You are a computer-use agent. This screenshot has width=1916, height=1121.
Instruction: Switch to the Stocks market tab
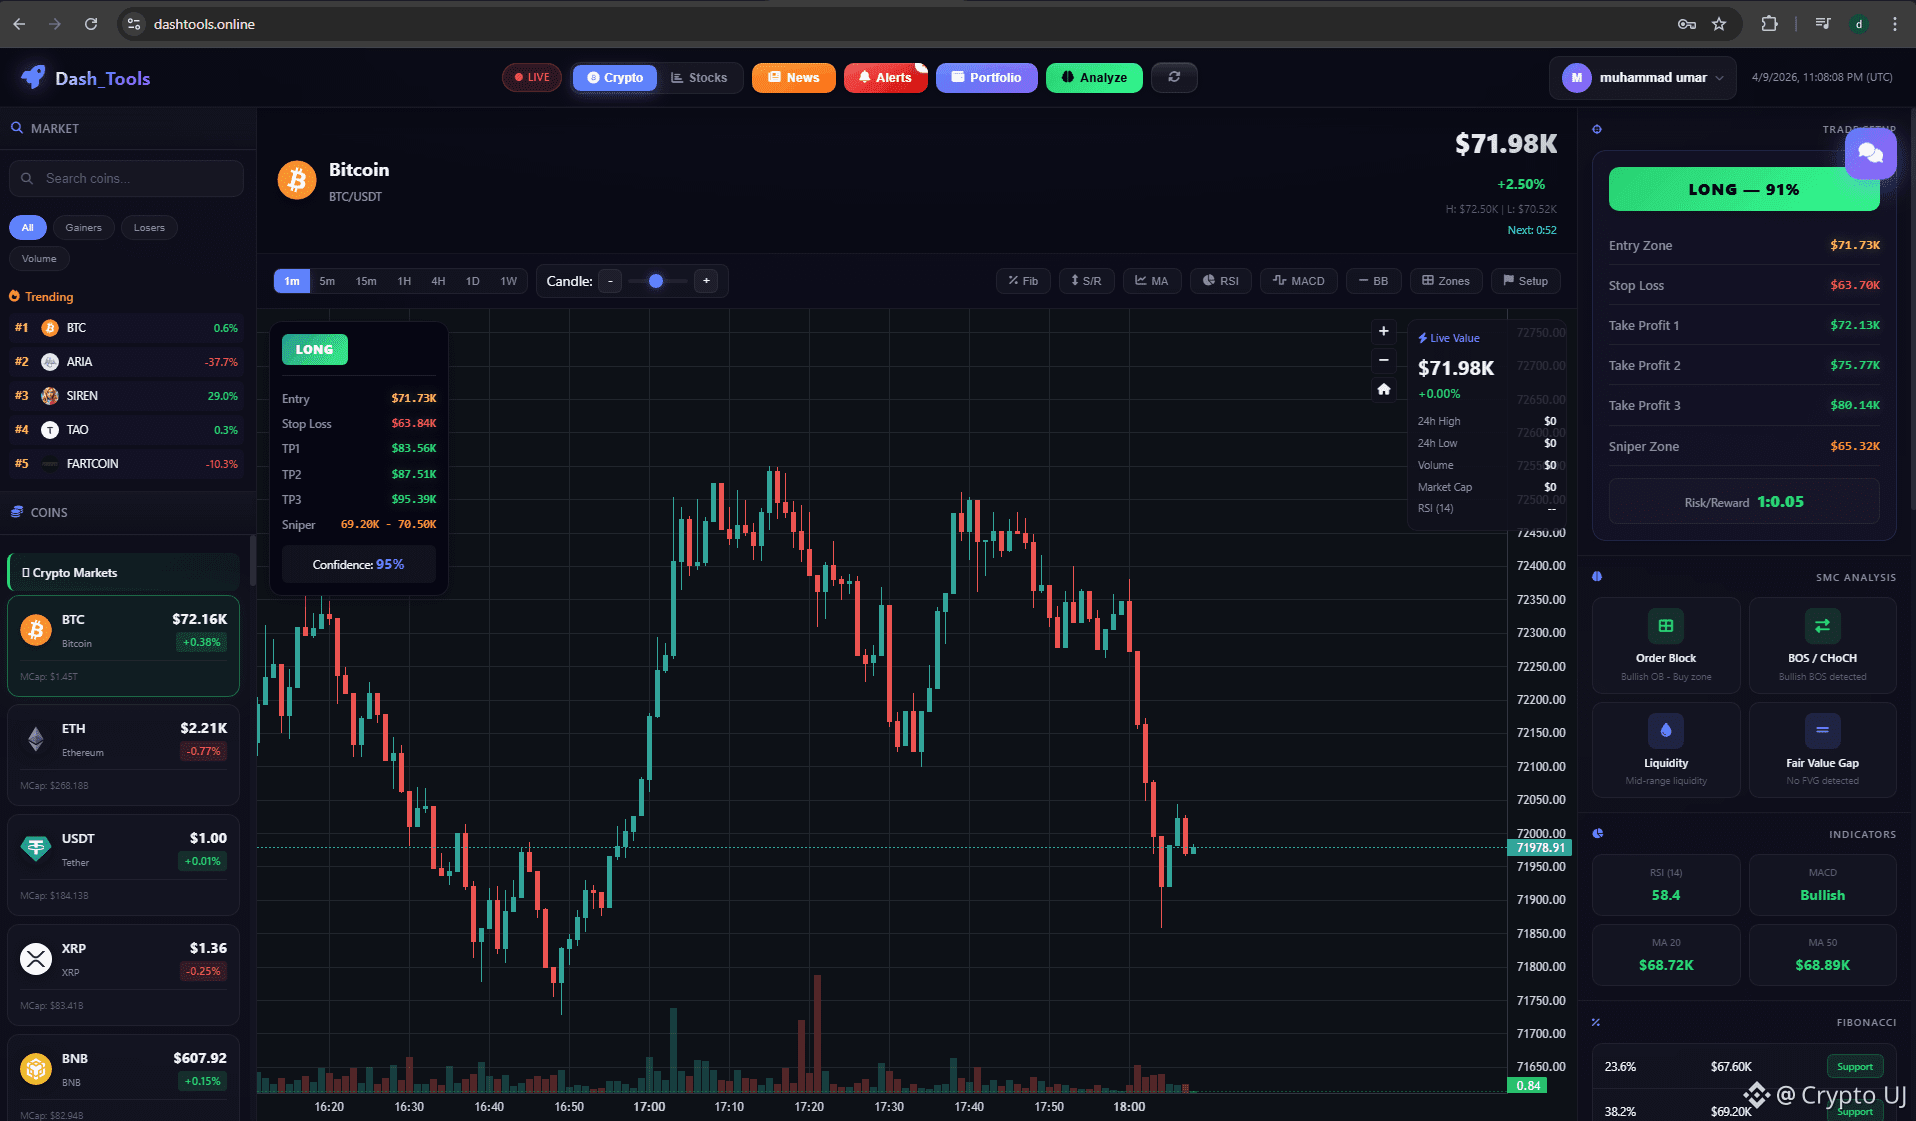699,77
